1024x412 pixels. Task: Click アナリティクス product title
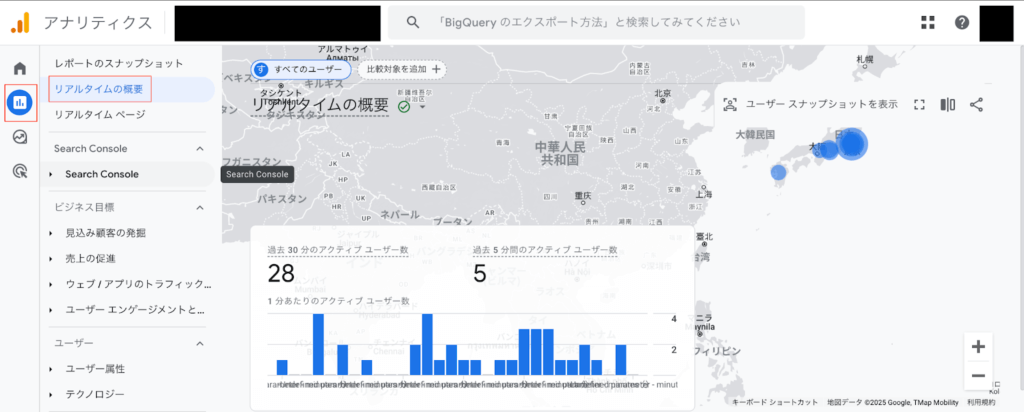(x=98, y=23)
